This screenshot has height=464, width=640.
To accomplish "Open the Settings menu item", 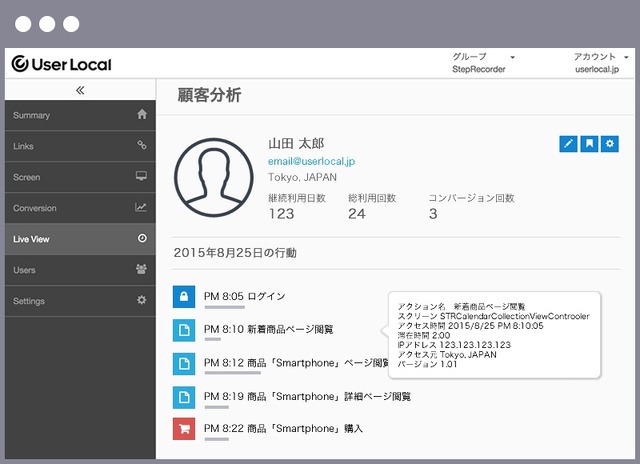I will [x=80, y=301].
